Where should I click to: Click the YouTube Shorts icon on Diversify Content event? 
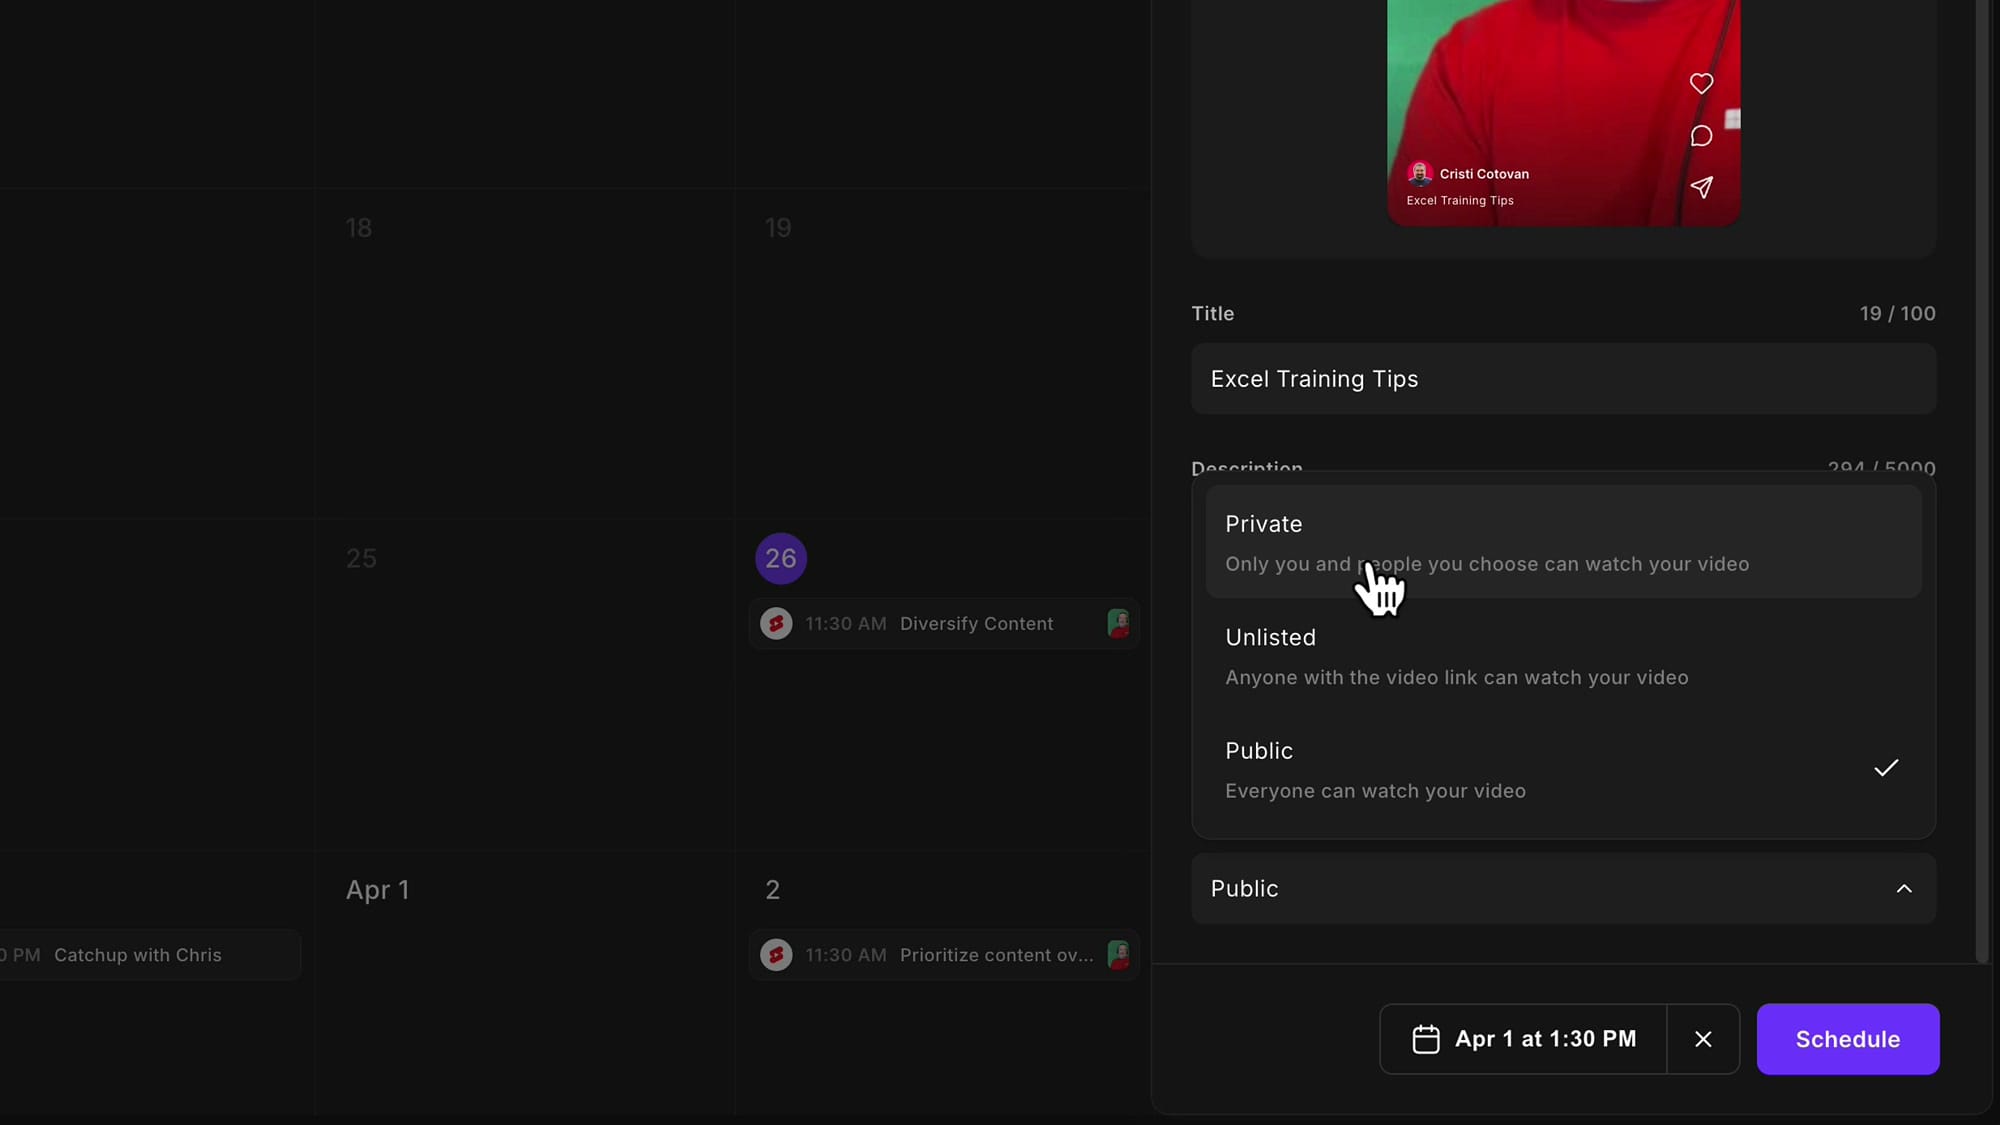point(776,623)
